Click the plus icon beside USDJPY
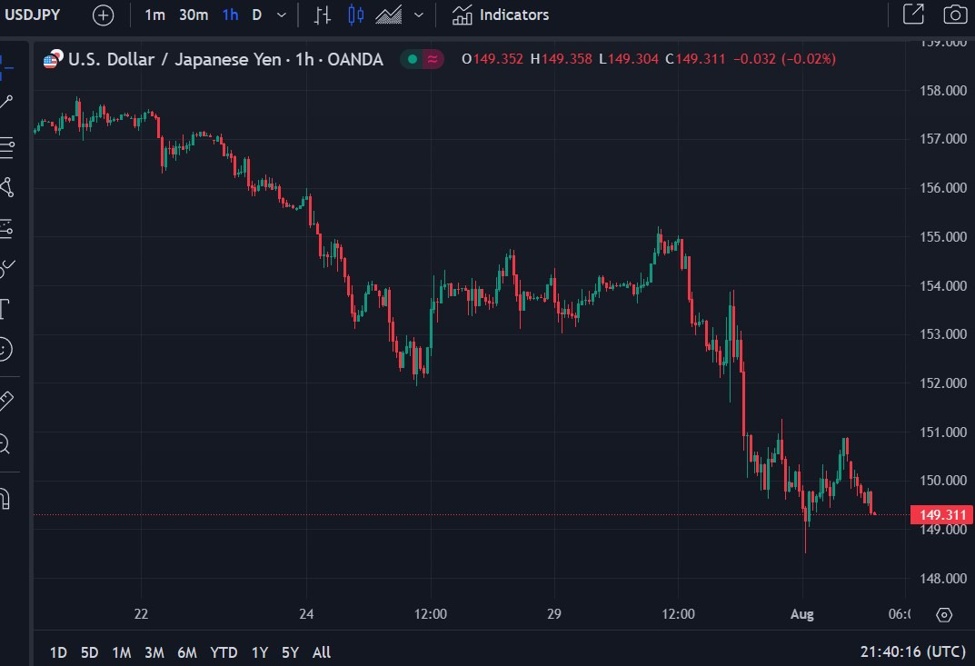Viewport: 975px width, 666px height. 102,14
